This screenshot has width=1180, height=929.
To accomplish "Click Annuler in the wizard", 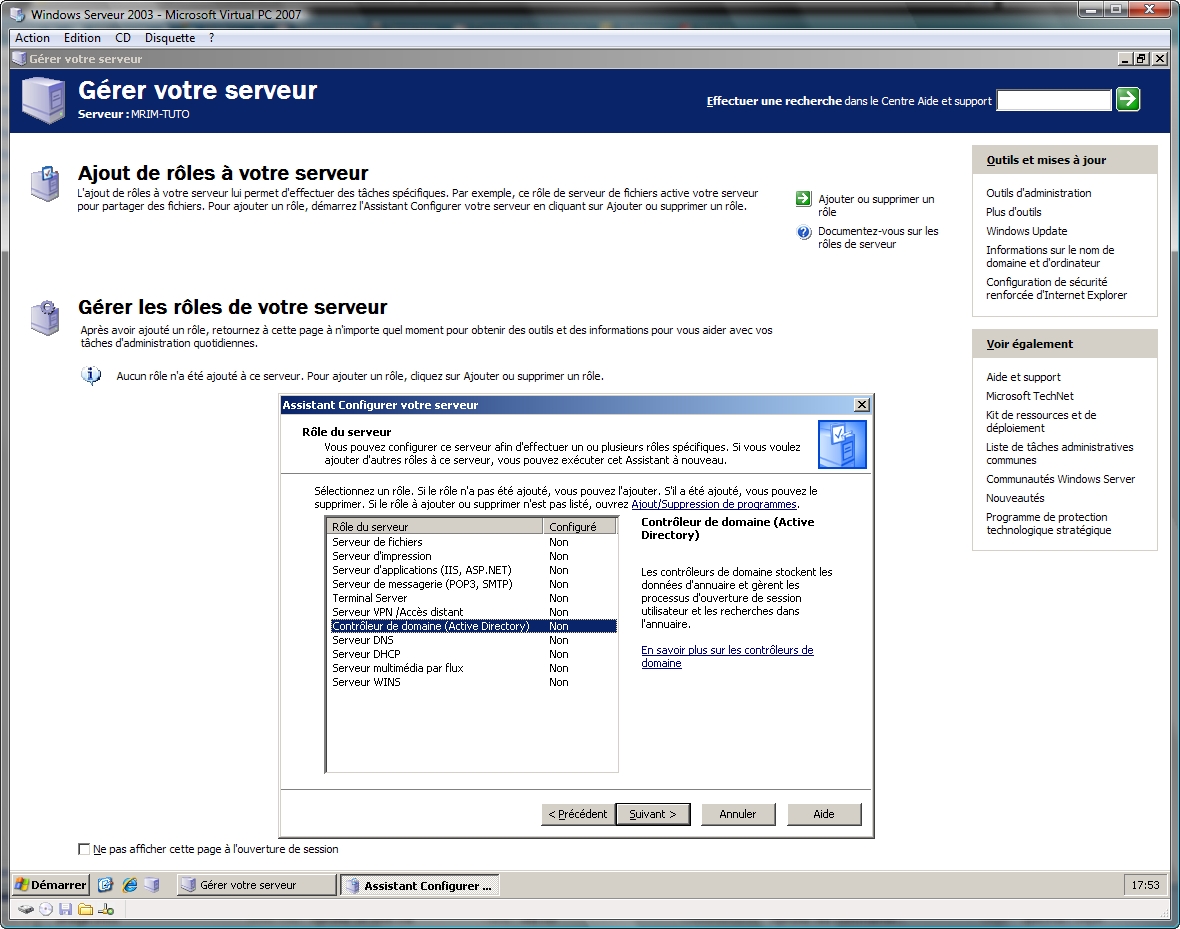I will (x=738, y=814).
